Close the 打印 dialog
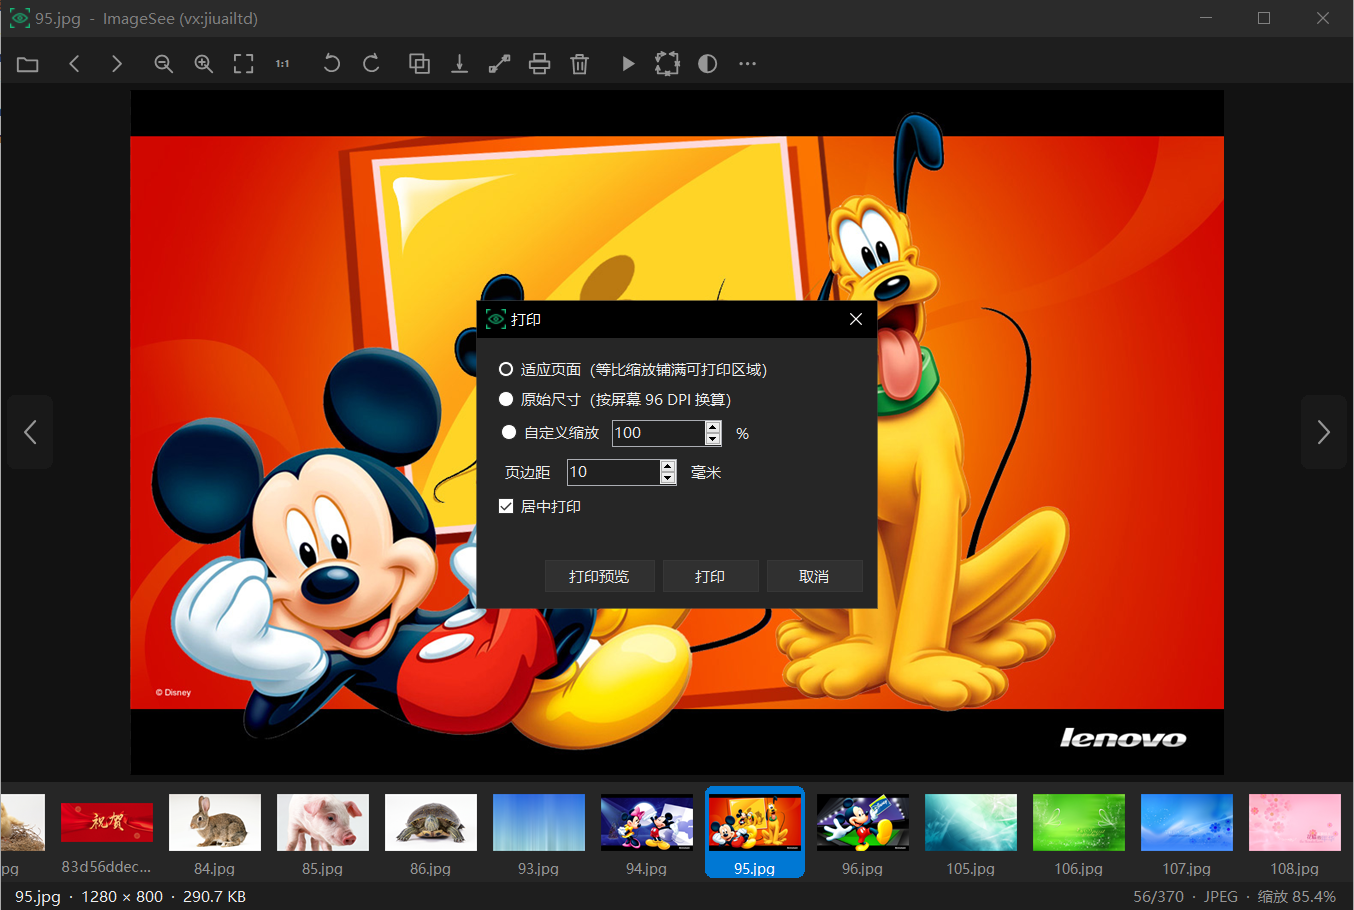This screenshot has width=1354, height=910. pos(855,319)
